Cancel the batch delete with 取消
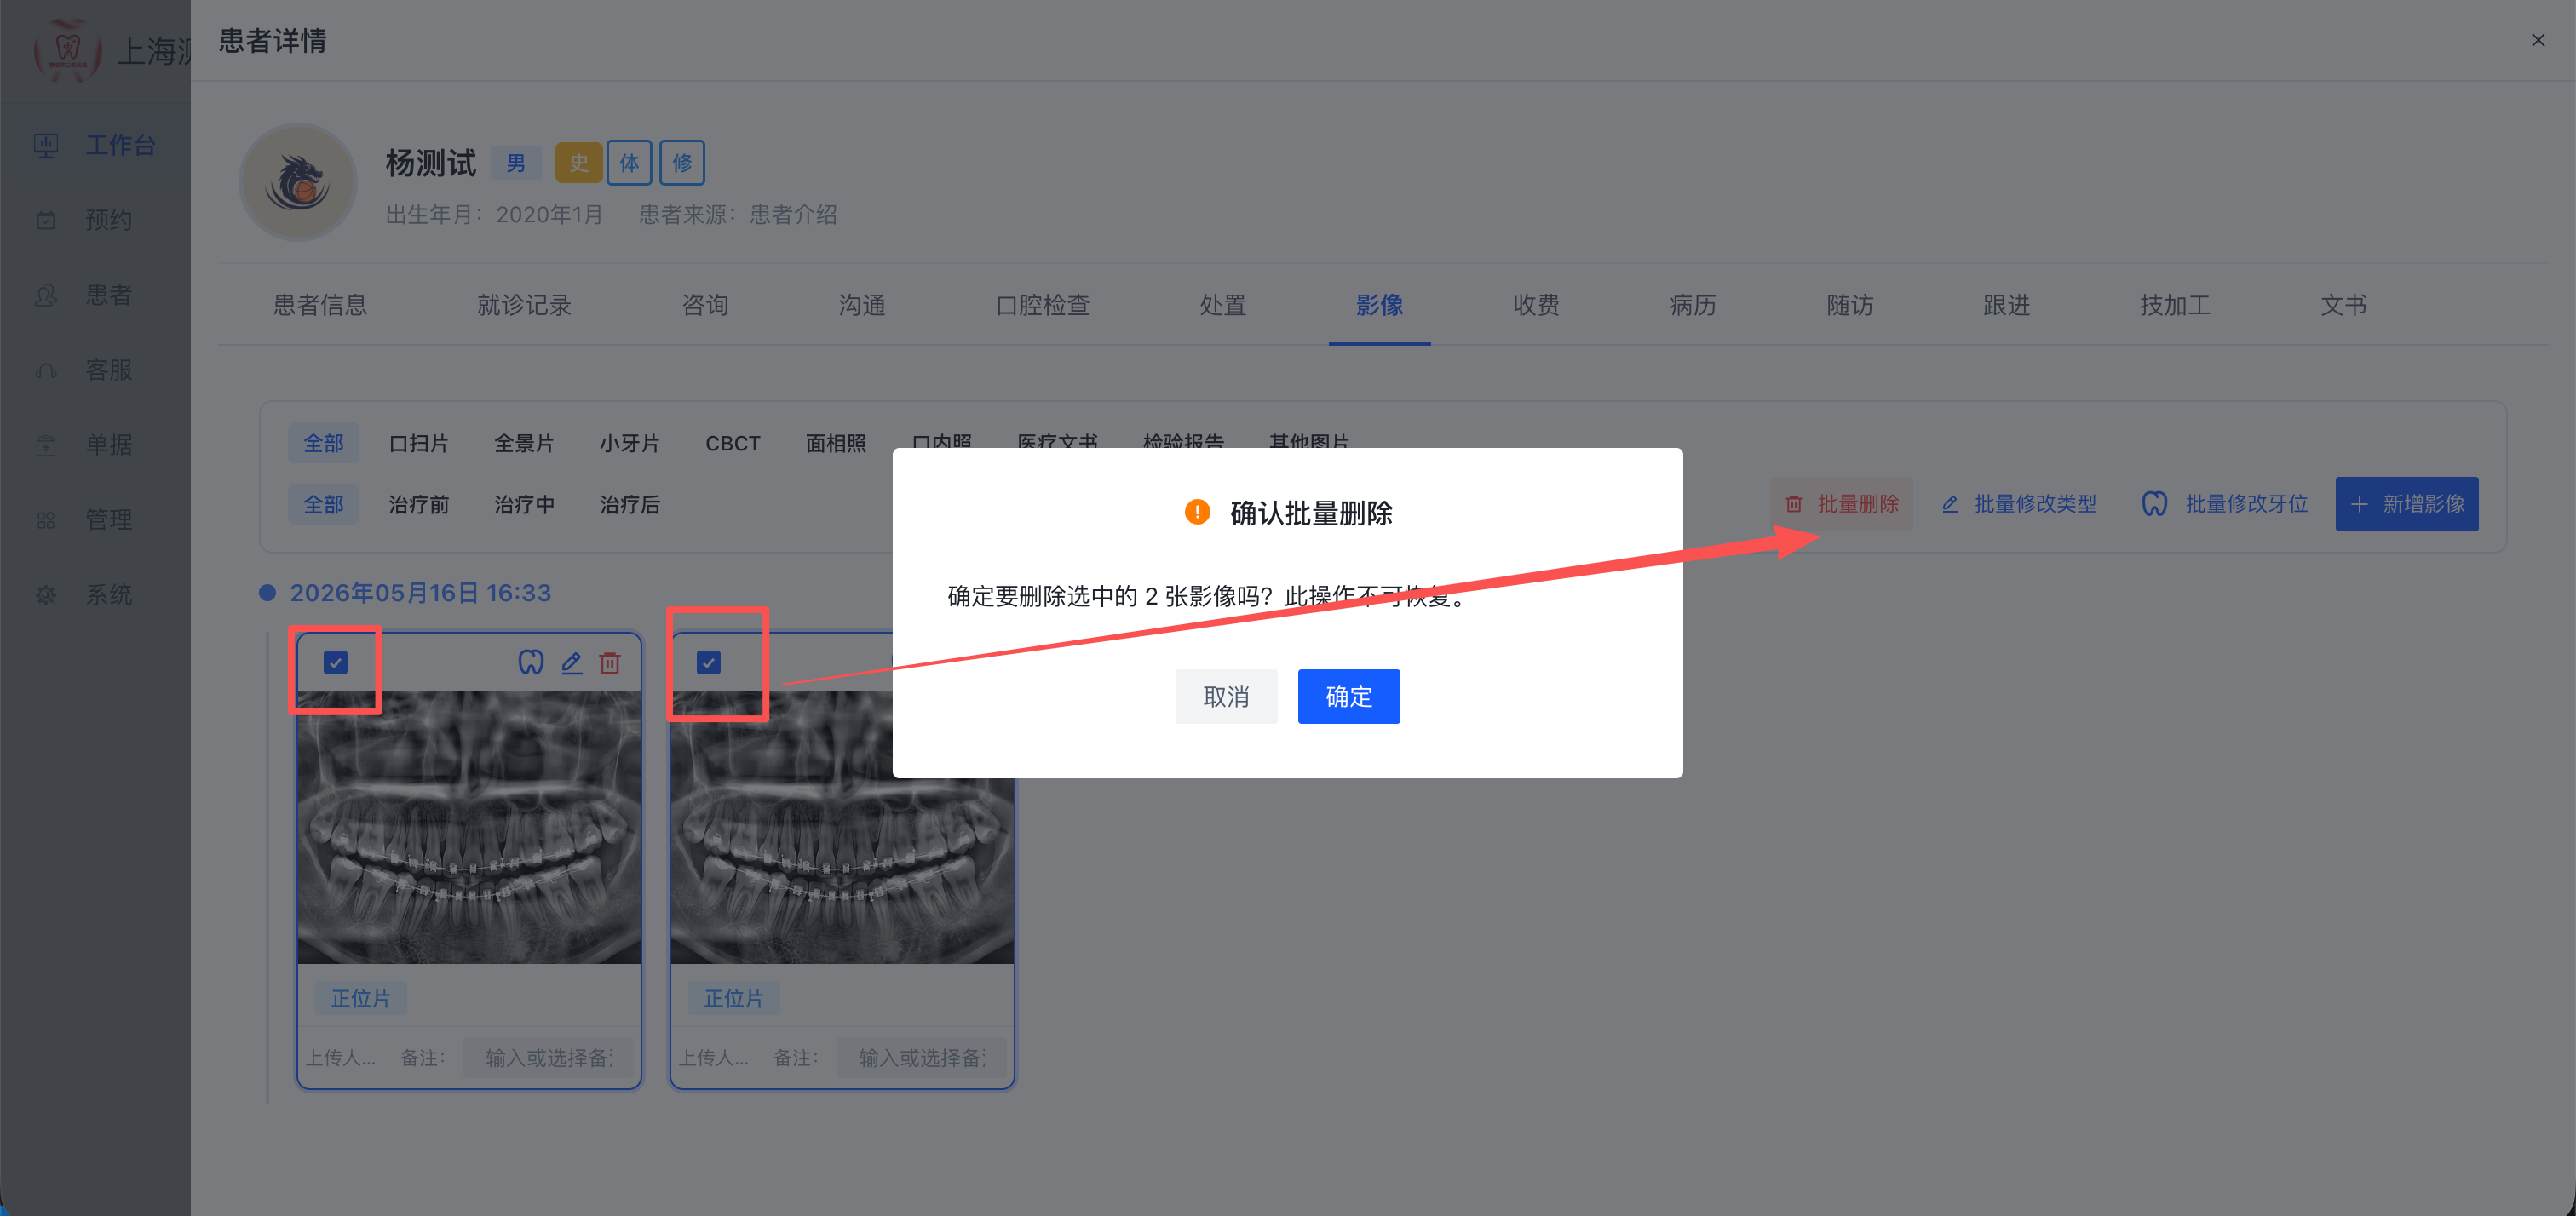 1226,696
